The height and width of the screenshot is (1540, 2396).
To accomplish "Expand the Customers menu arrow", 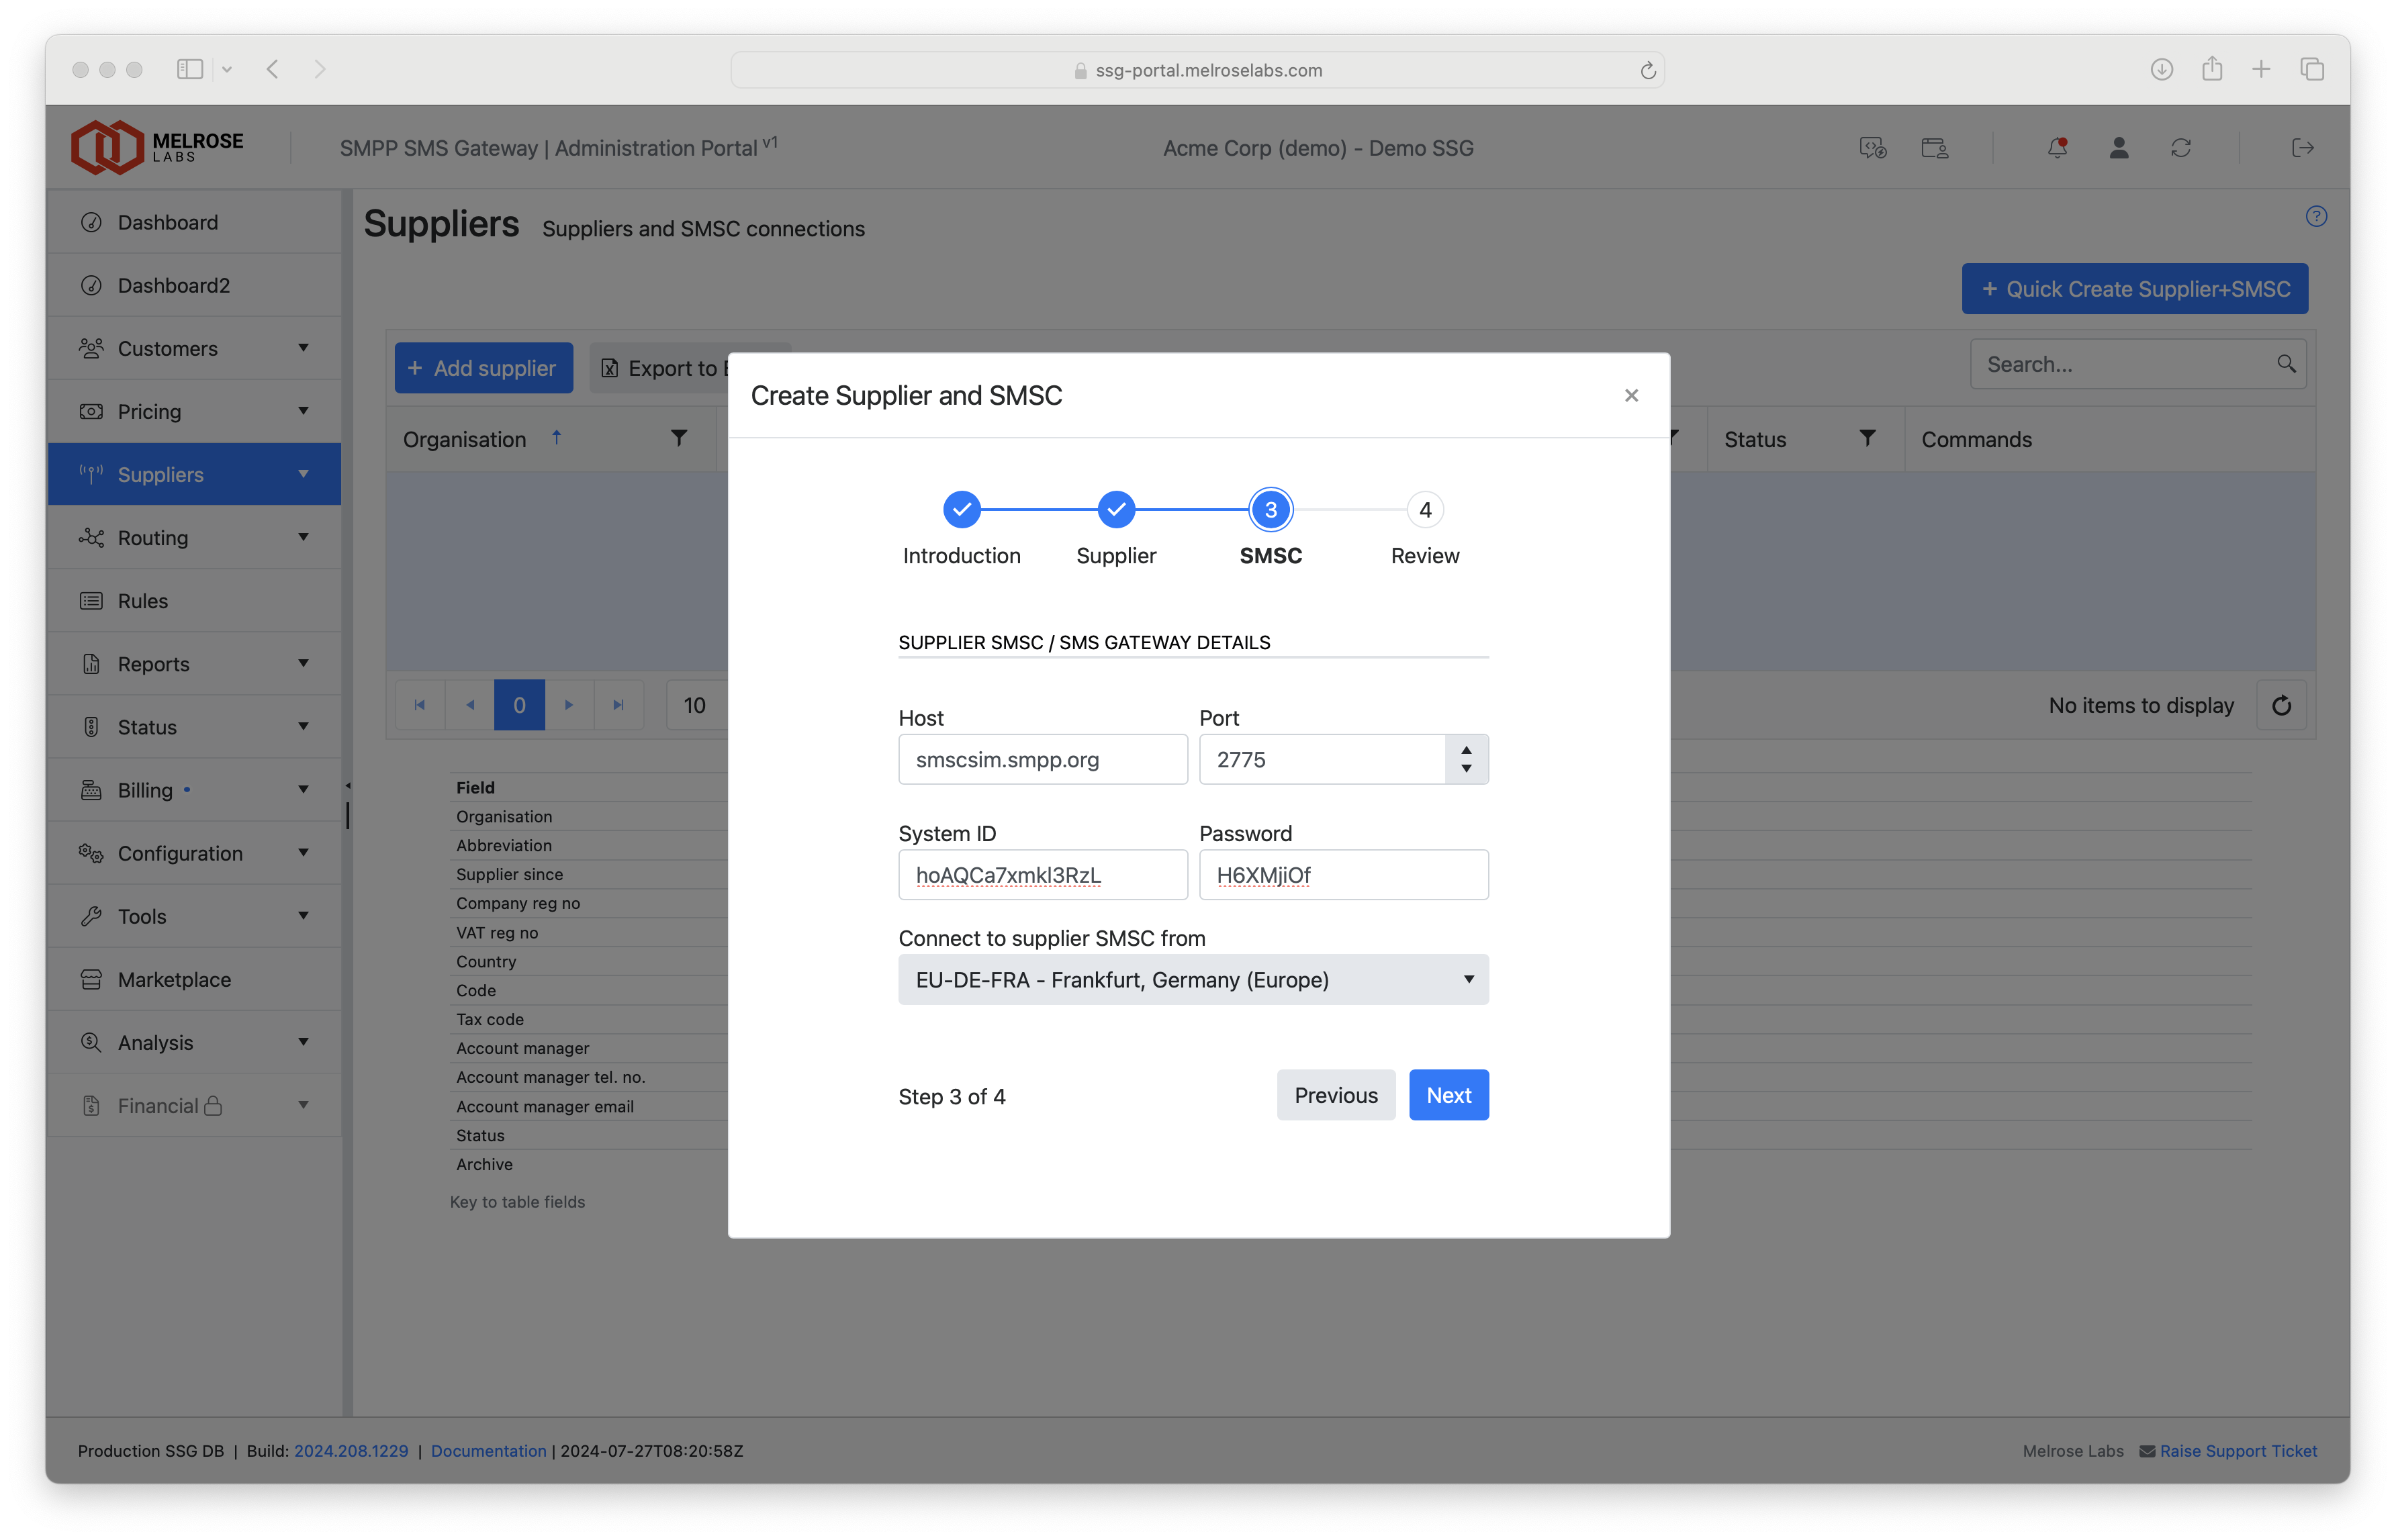I will click(303, 348).
